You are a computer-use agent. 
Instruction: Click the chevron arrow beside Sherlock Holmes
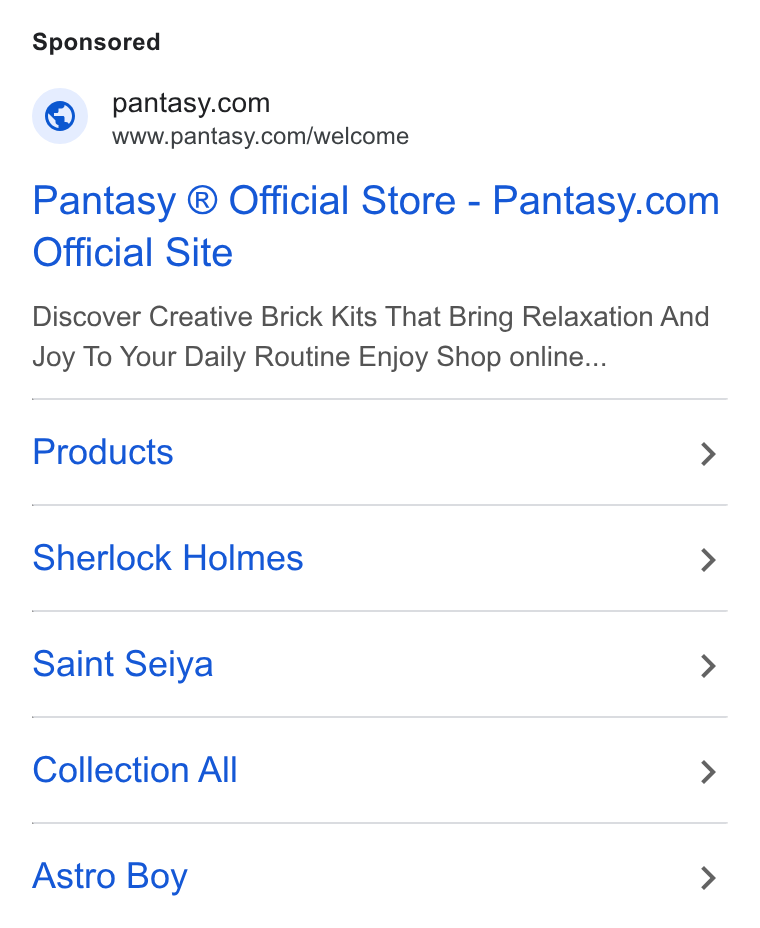pyautogui.click(x=708, y=560)
